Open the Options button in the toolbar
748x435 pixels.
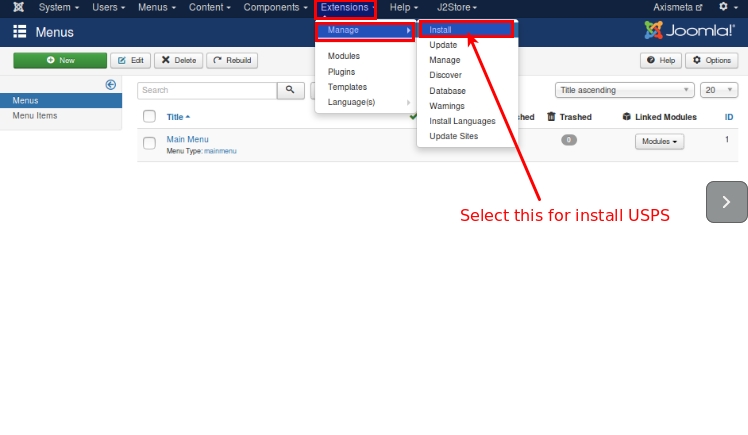point(712,61)
